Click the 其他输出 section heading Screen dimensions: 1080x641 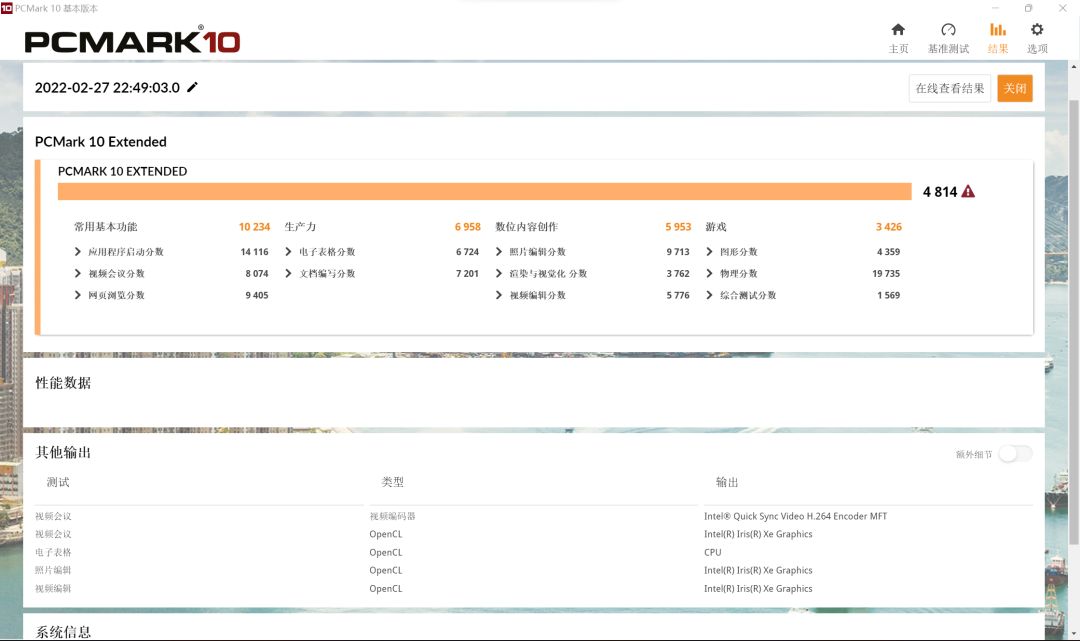(x=63, y=452)
